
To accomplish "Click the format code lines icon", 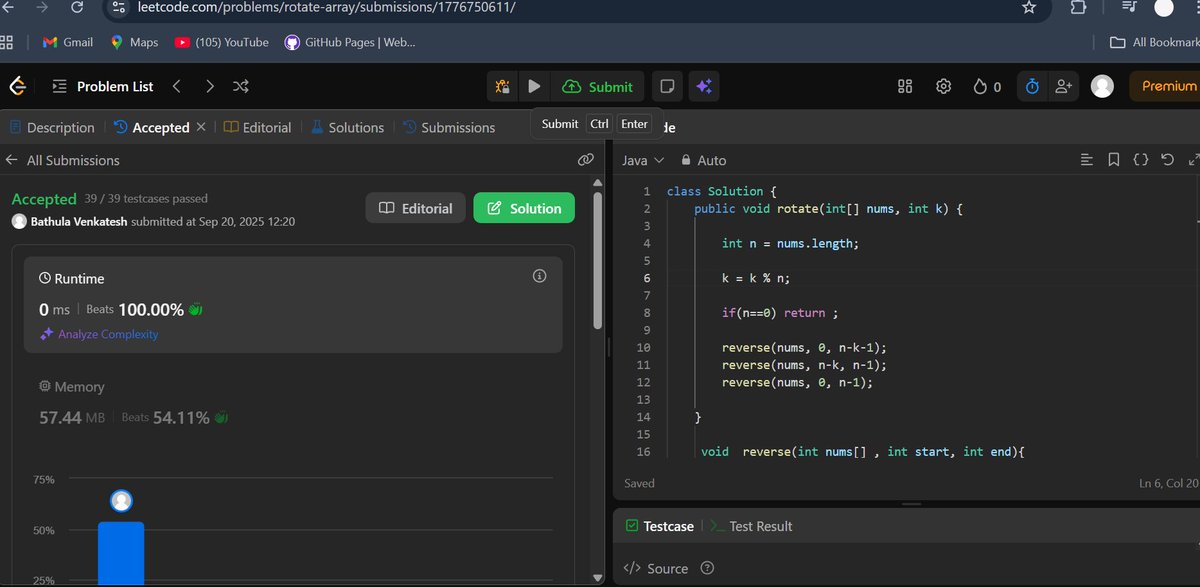I will (1087, 159).
